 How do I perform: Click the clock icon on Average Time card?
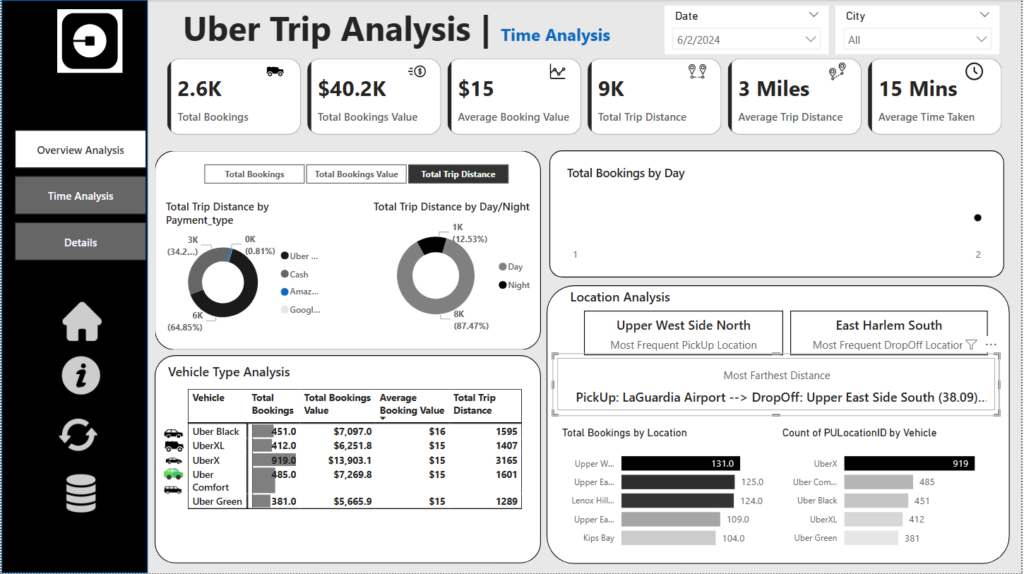click(973, 71)
